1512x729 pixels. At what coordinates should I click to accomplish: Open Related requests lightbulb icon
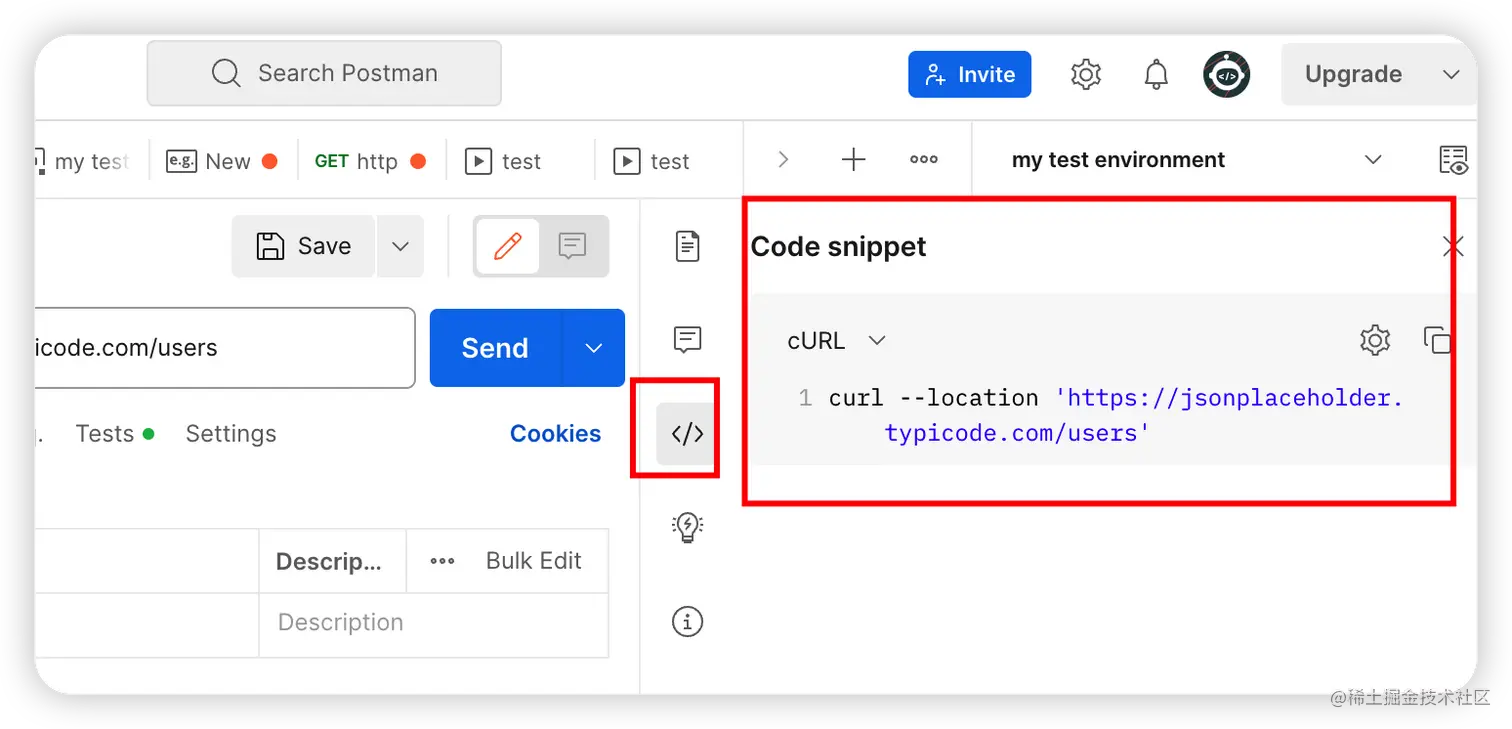(x=687, y=527)
